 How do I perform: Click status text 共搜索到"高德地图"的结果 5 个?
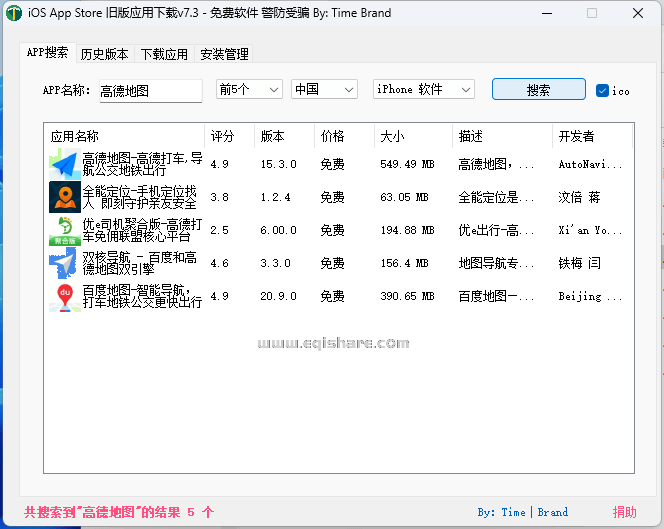click(x=119, y=512)
